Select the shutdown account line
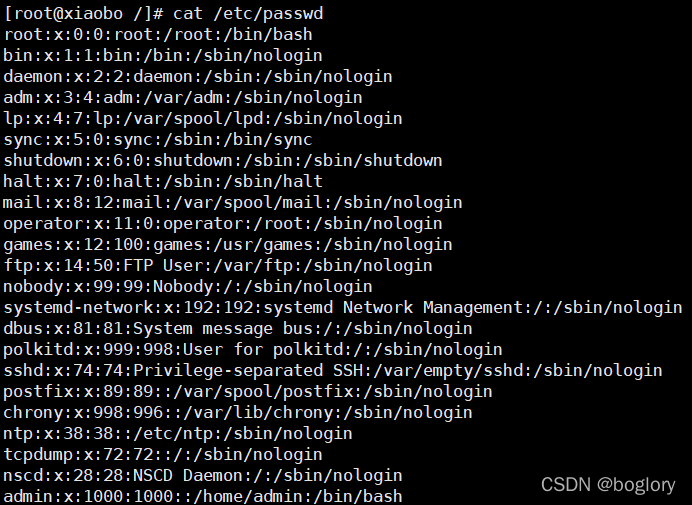This screenshot has width=692, height=505. point(223,160)
